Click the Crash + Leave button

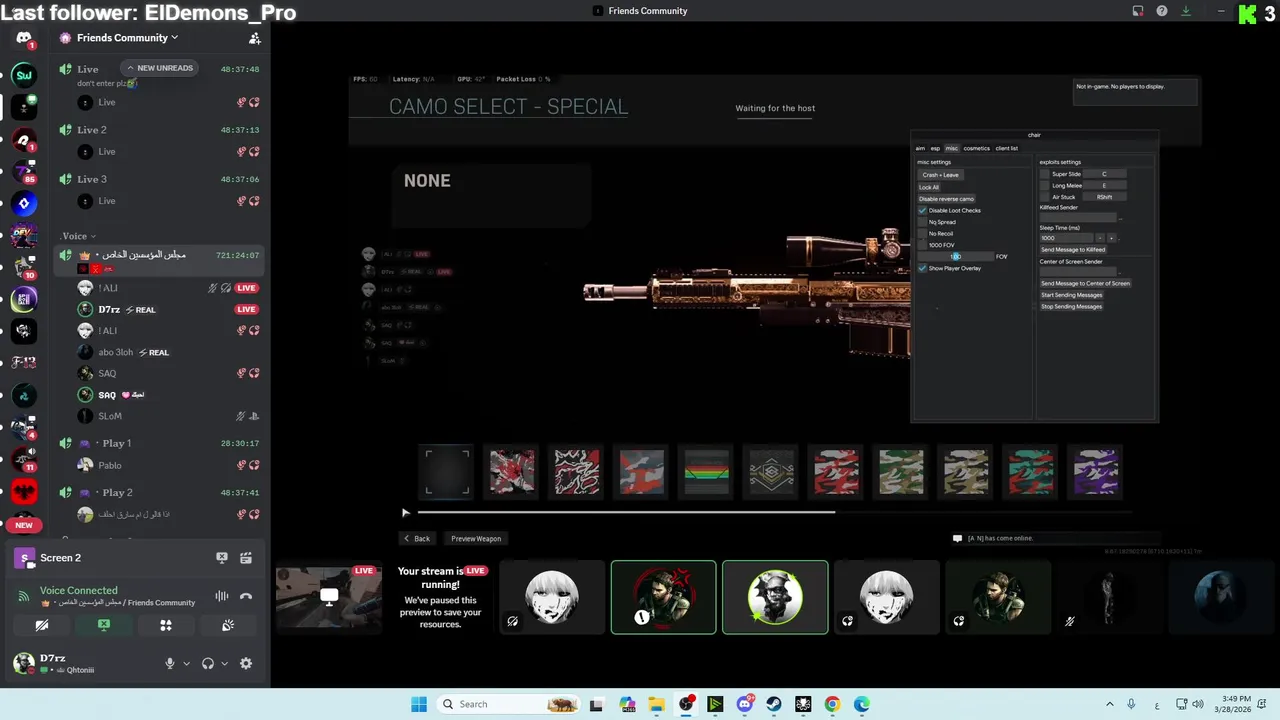(941, 175)
